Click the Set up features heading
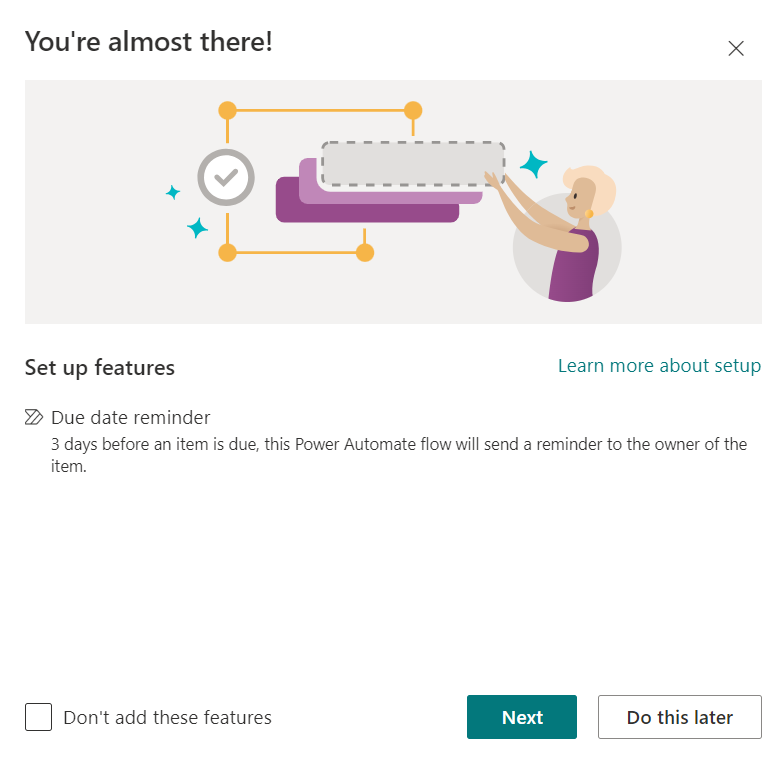The width and height of the screenshot is (783, 765). [100, 368]
